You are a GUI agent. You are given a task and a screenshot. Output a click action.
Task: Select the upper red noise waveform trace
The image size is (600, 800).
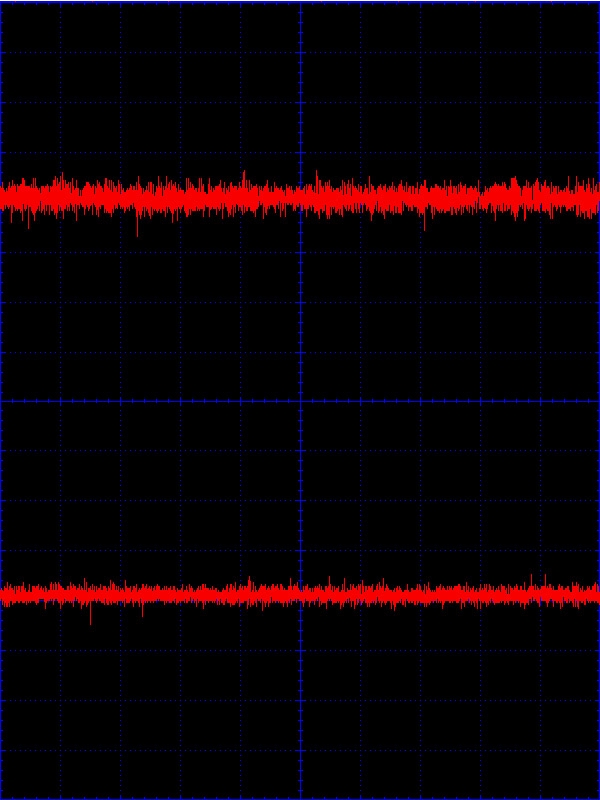pos(300,198)
